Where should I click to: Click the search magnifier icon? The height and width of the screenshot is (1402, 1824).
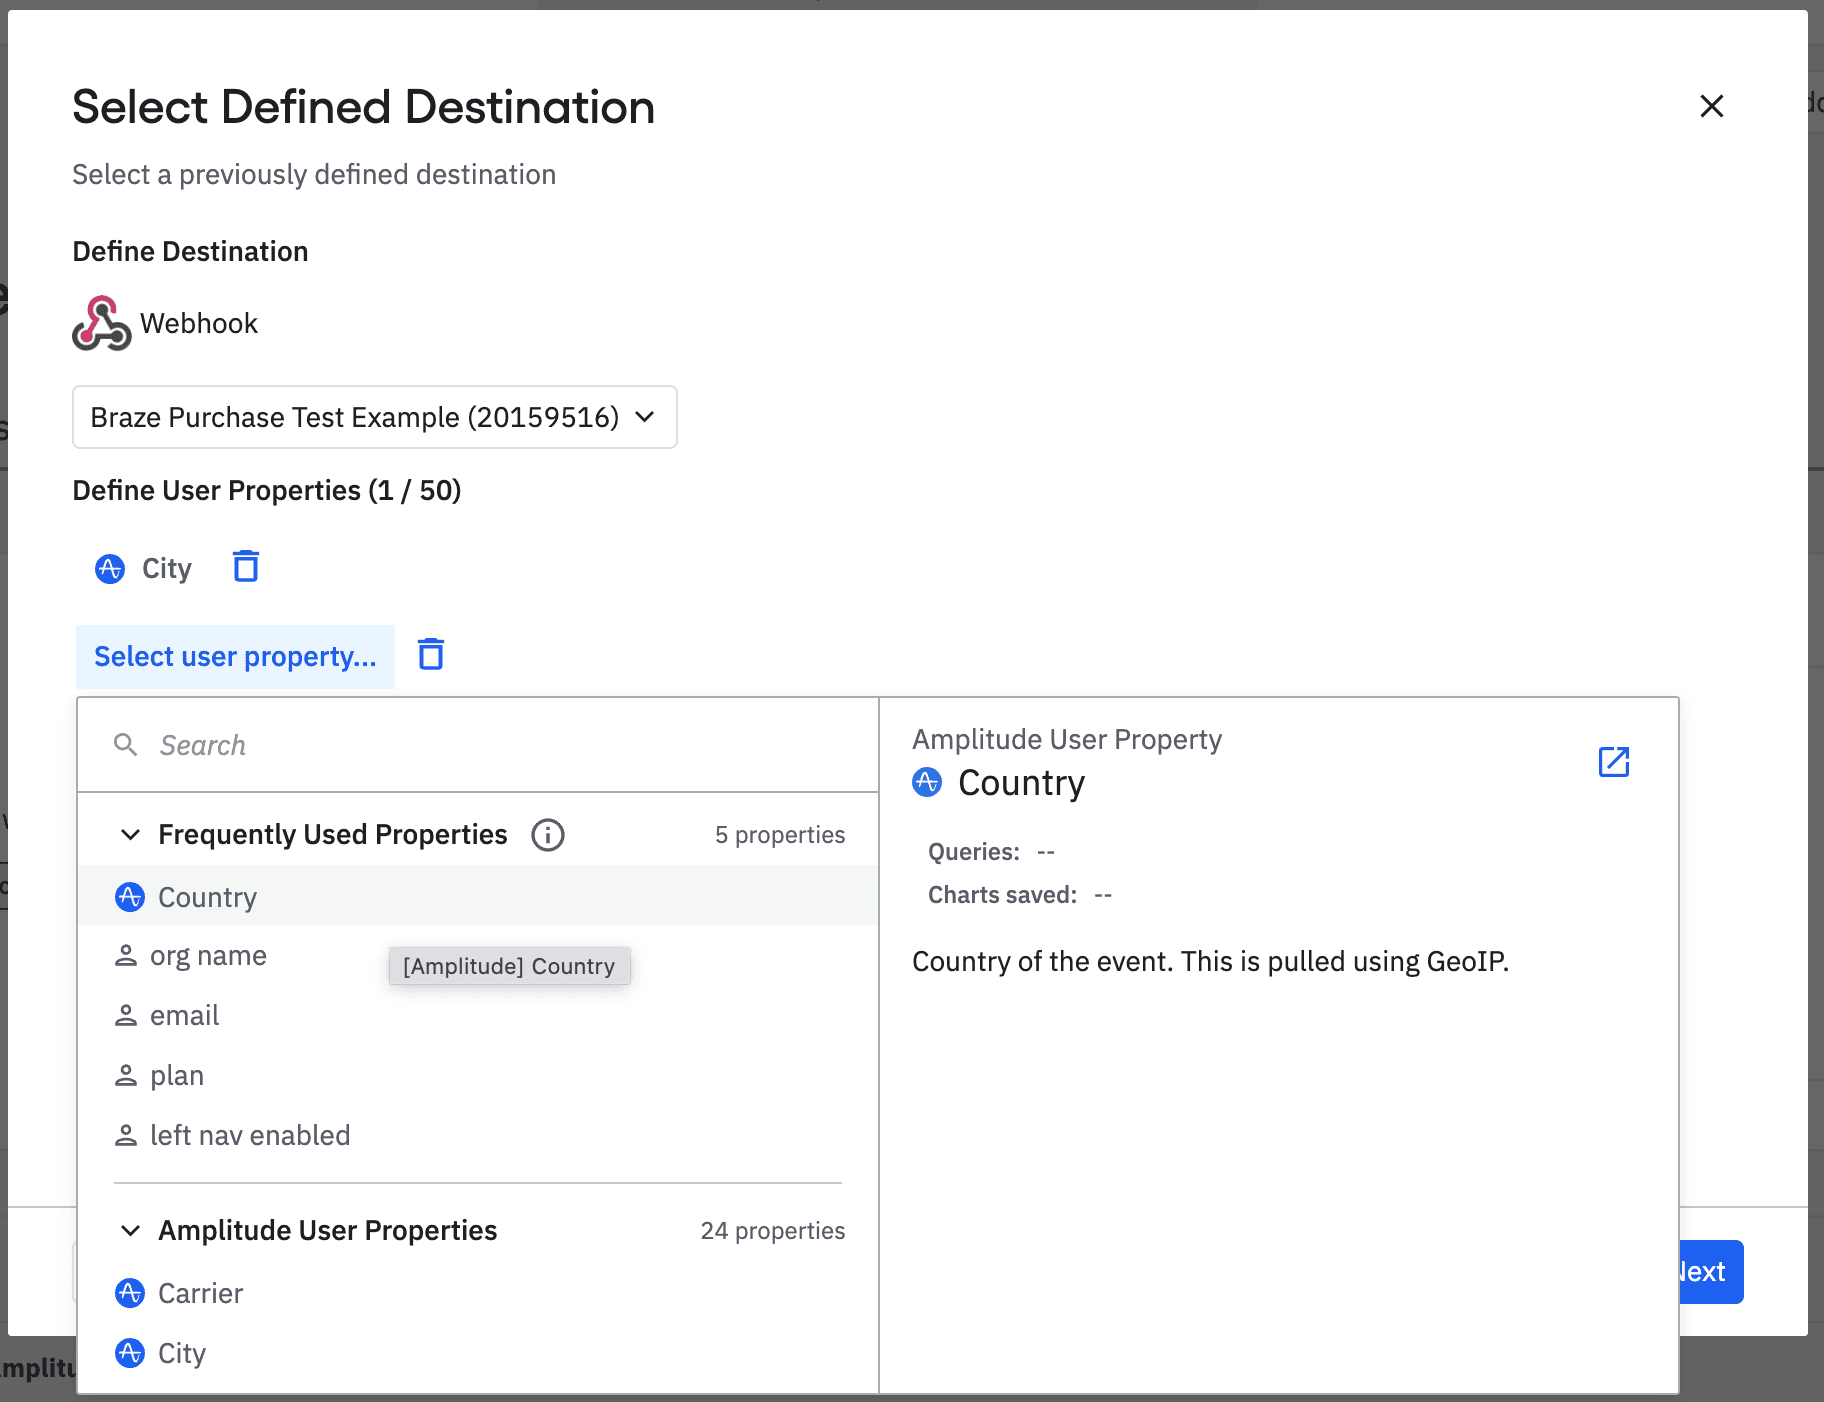pyautogui.click(x=125, y=745)
